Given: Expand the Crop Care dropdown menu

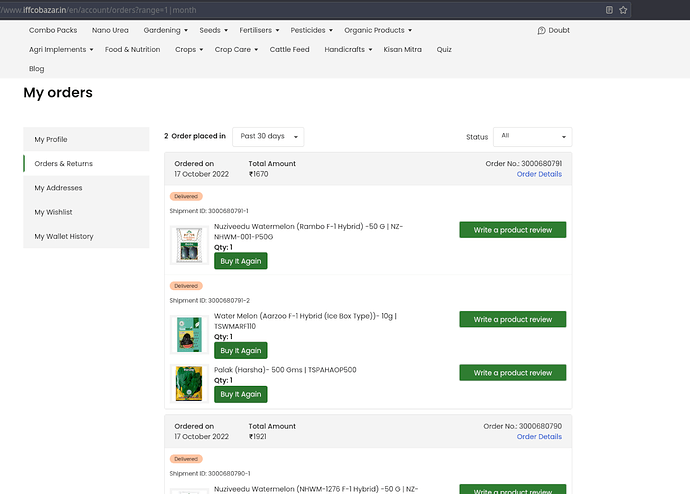Looking at the screenshot, I should tap(236, 50).
